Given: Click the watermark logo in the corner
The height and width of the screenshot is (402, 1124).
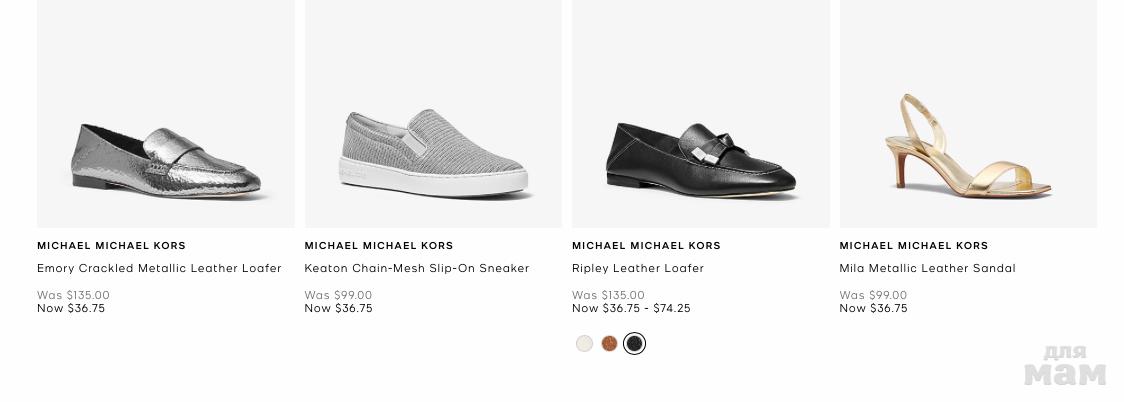Looking at the screenshot, I should [1065, 366].
